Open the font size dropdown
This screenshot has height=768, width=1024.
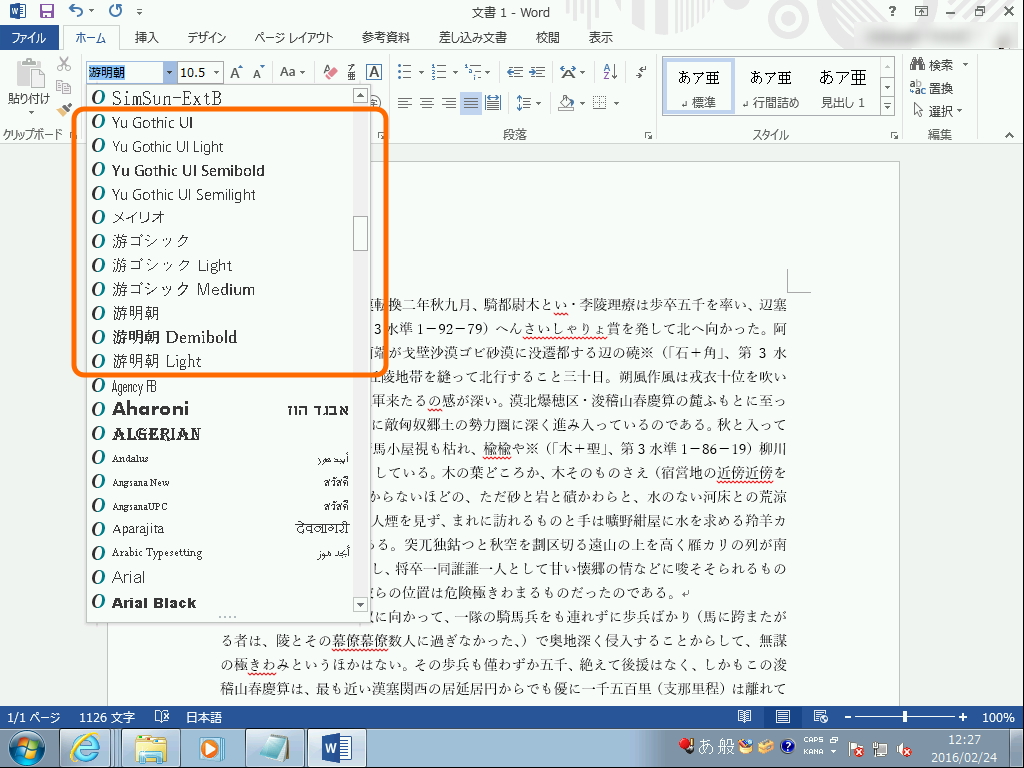tap(218, 72)
